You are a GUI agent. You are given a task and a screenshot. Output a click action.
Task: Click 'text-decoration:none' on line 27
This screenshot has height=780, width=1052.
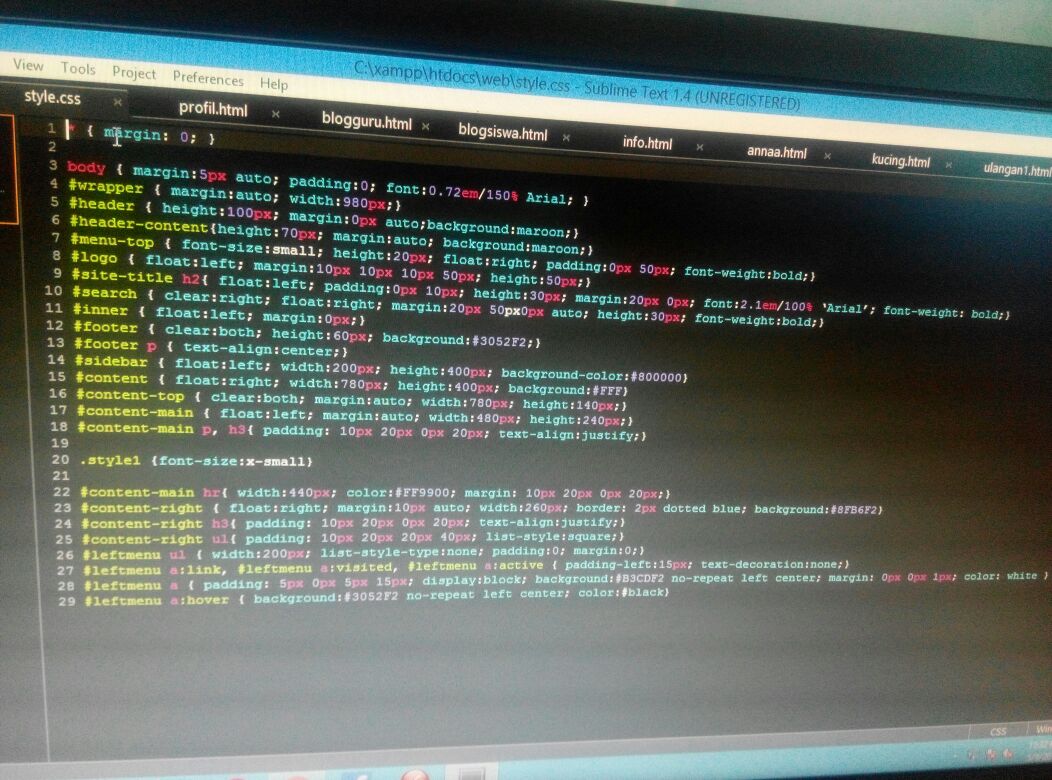click(x=770, y=564)
